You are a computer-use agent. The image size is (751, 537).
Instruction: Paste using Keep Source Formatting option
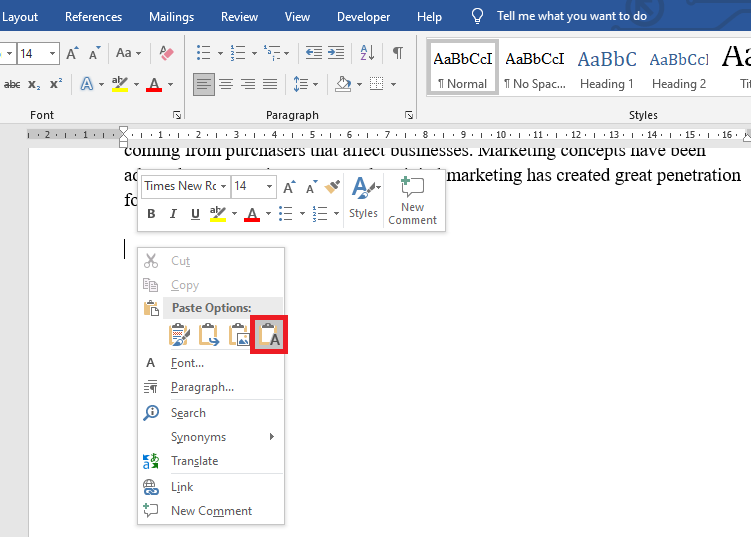click(180, 335)
